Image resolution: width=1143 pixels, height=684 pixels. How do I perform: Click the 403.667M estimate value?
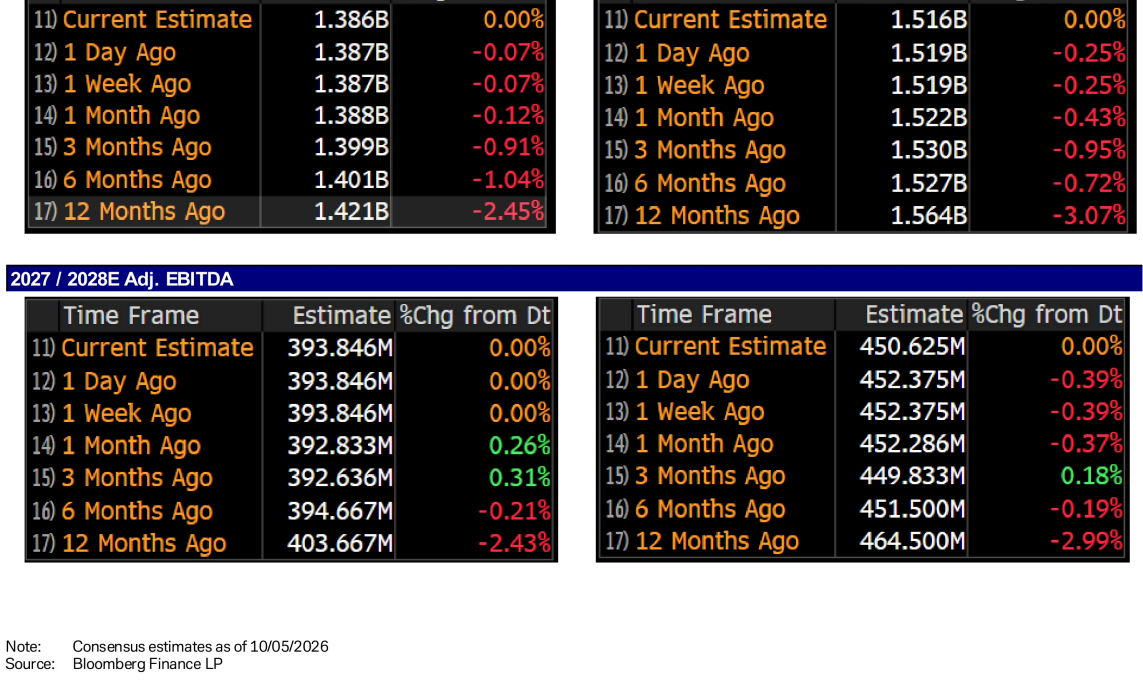click(340, 543)
